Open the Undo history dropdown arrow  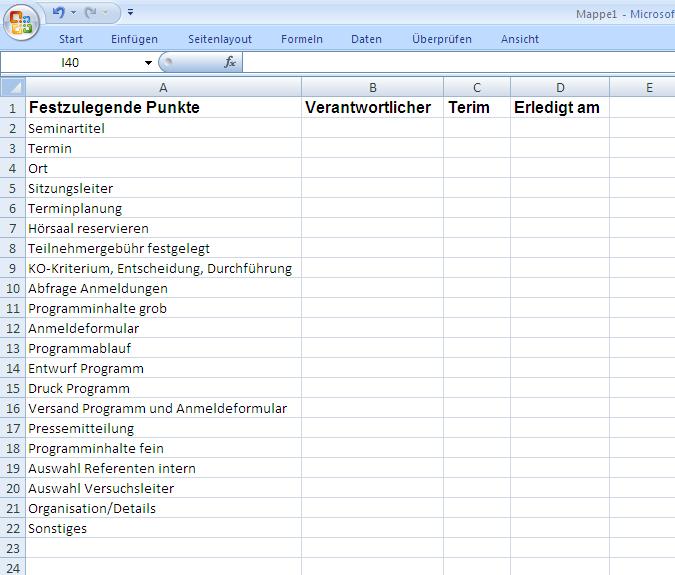(74, 12)
